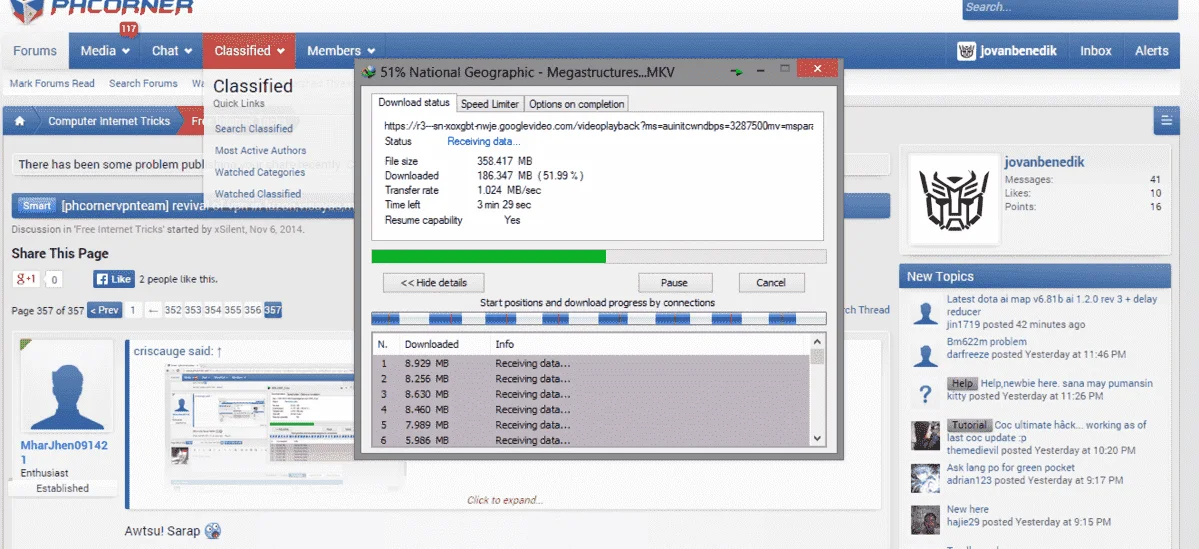Click the arrow after criscauge said
Image resolution: width=1199 pixels, height=549 pixels.
(x=219, y=351)
